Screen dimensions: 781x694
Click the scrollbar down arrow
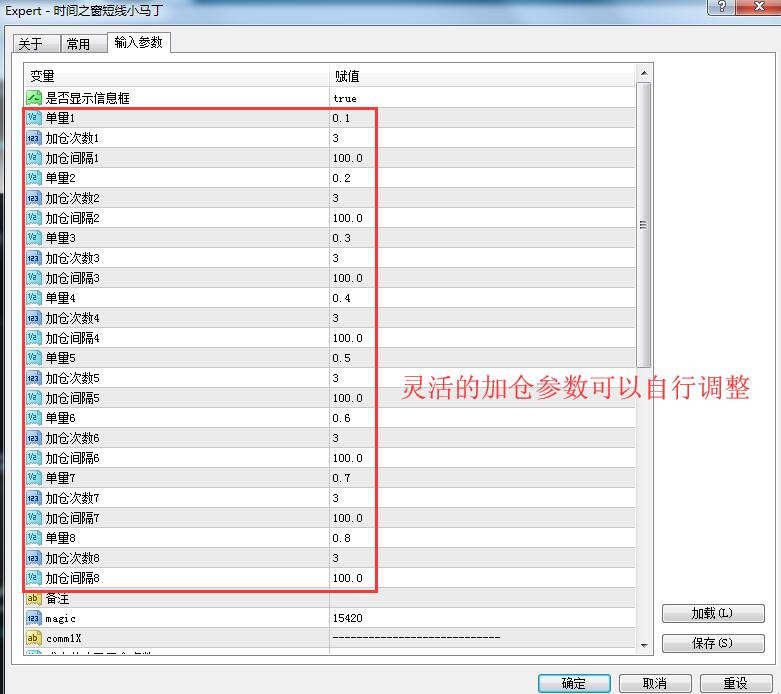(644, 645)
